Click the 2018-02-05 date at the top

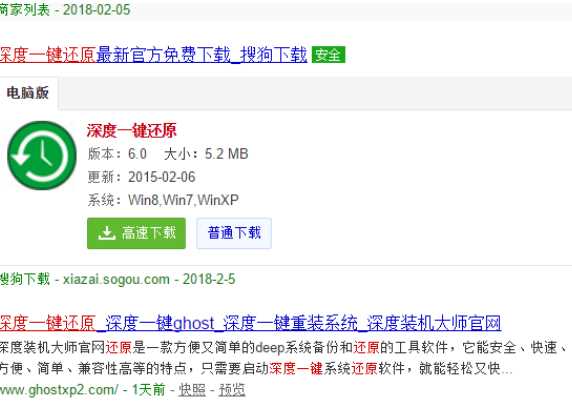[x=97, y=10]
